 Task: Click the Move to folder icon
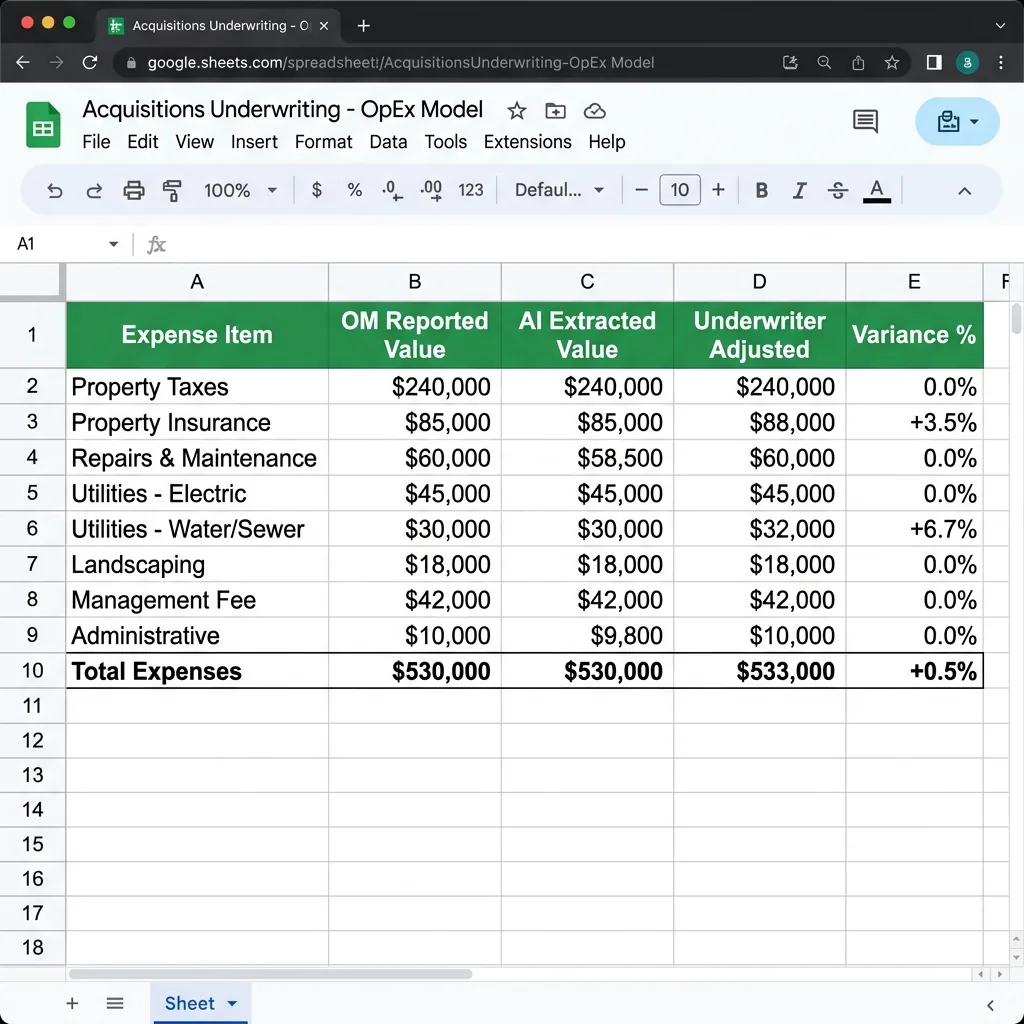point(555,111)
